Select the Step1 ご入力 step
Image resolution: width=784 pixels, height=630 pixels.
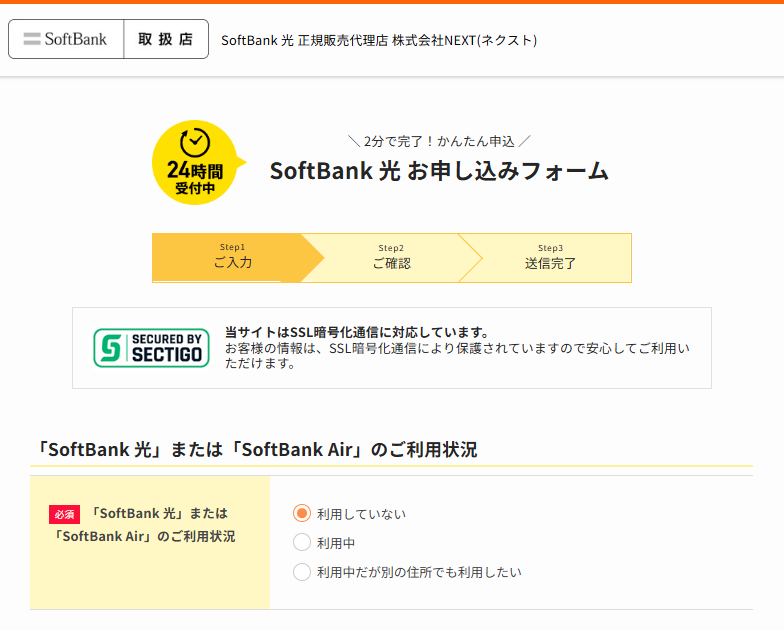(232, 258)
